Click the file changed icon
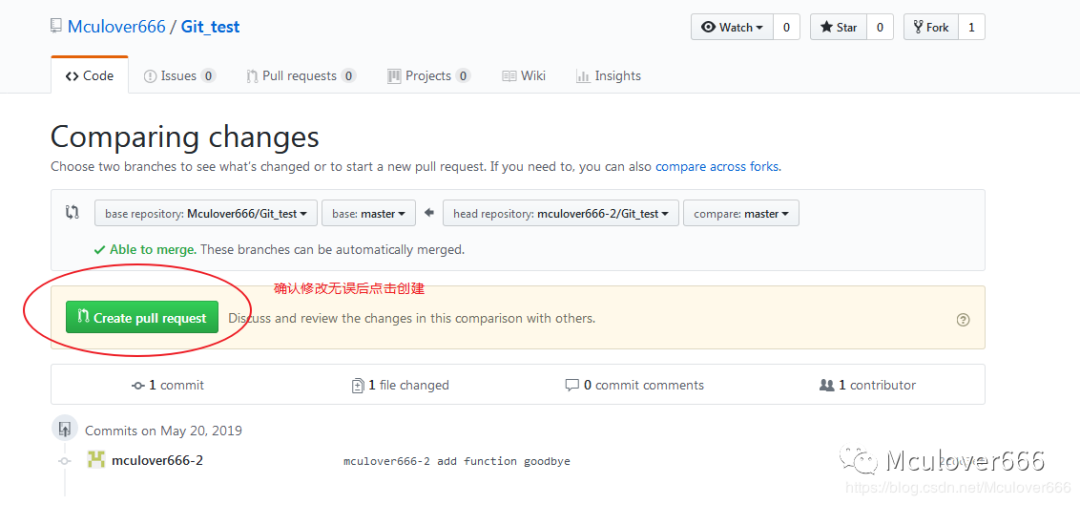1080x505 pixels. click(x=358, y=385)
